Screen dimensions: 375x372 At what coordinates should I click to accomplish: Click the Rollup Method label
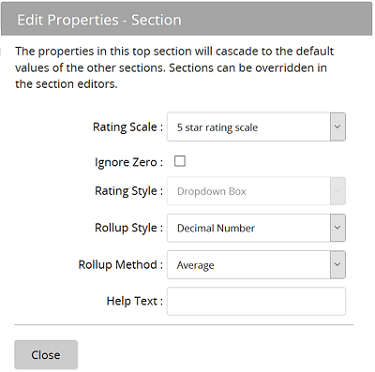coord(120,265)
